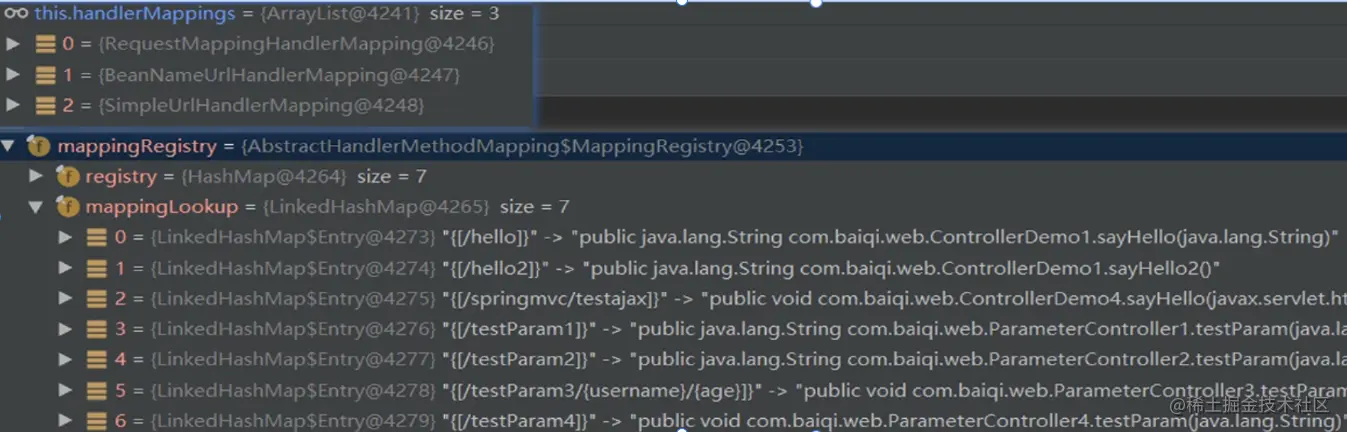Expand the BeanNameUrlHandlerMapping@4247 entry
The image size is (1347, 432).
13,75
